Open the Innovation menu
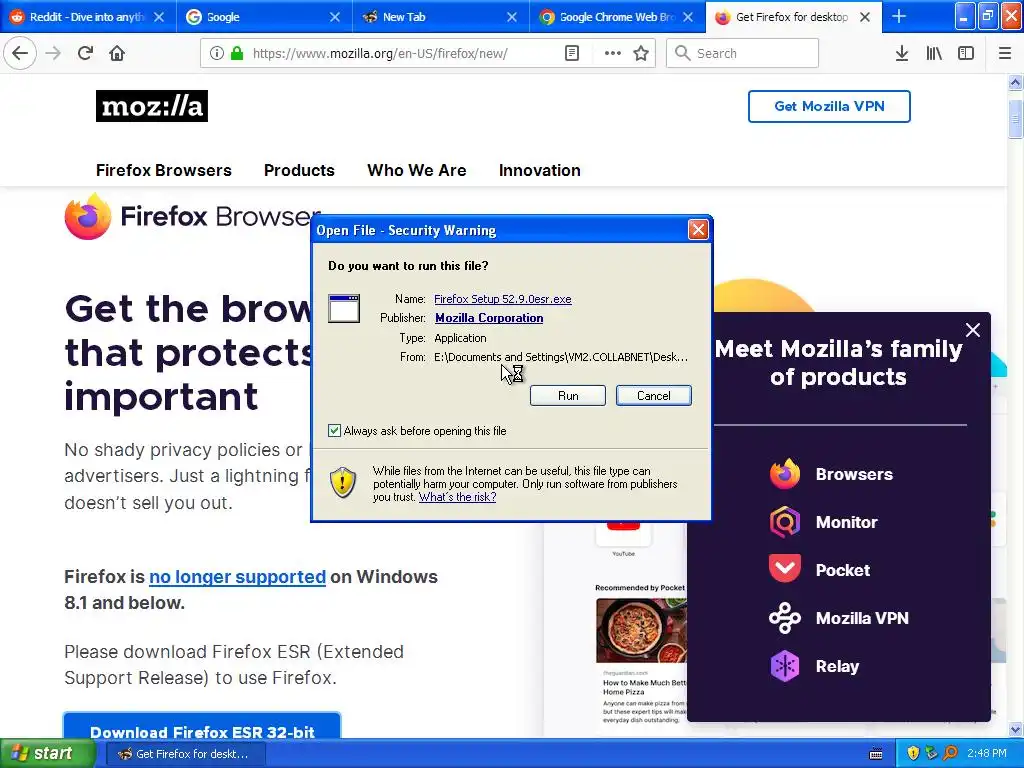 tap(539, 170)
